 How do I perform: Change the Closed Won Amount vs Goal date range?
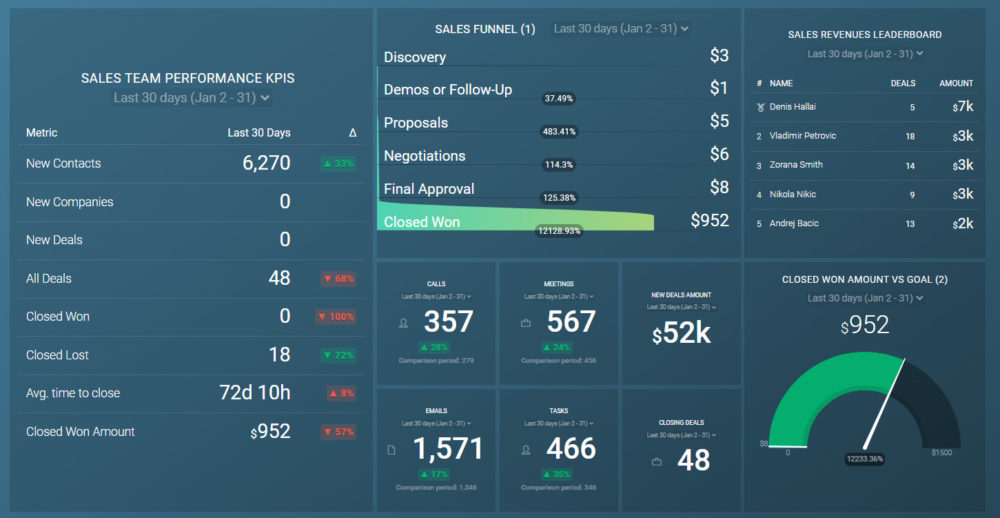point(865,298)
